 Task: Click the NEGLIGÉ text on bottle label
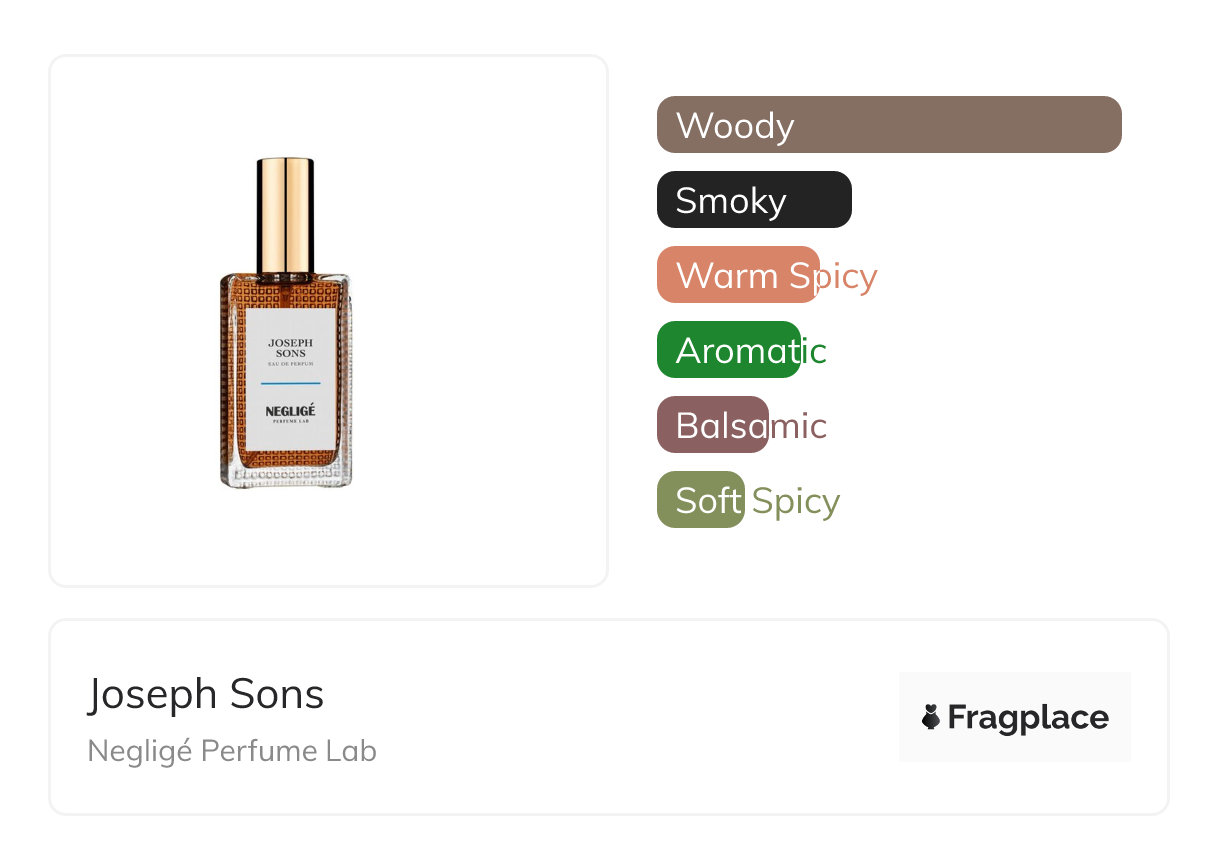[x=290, y=411]
